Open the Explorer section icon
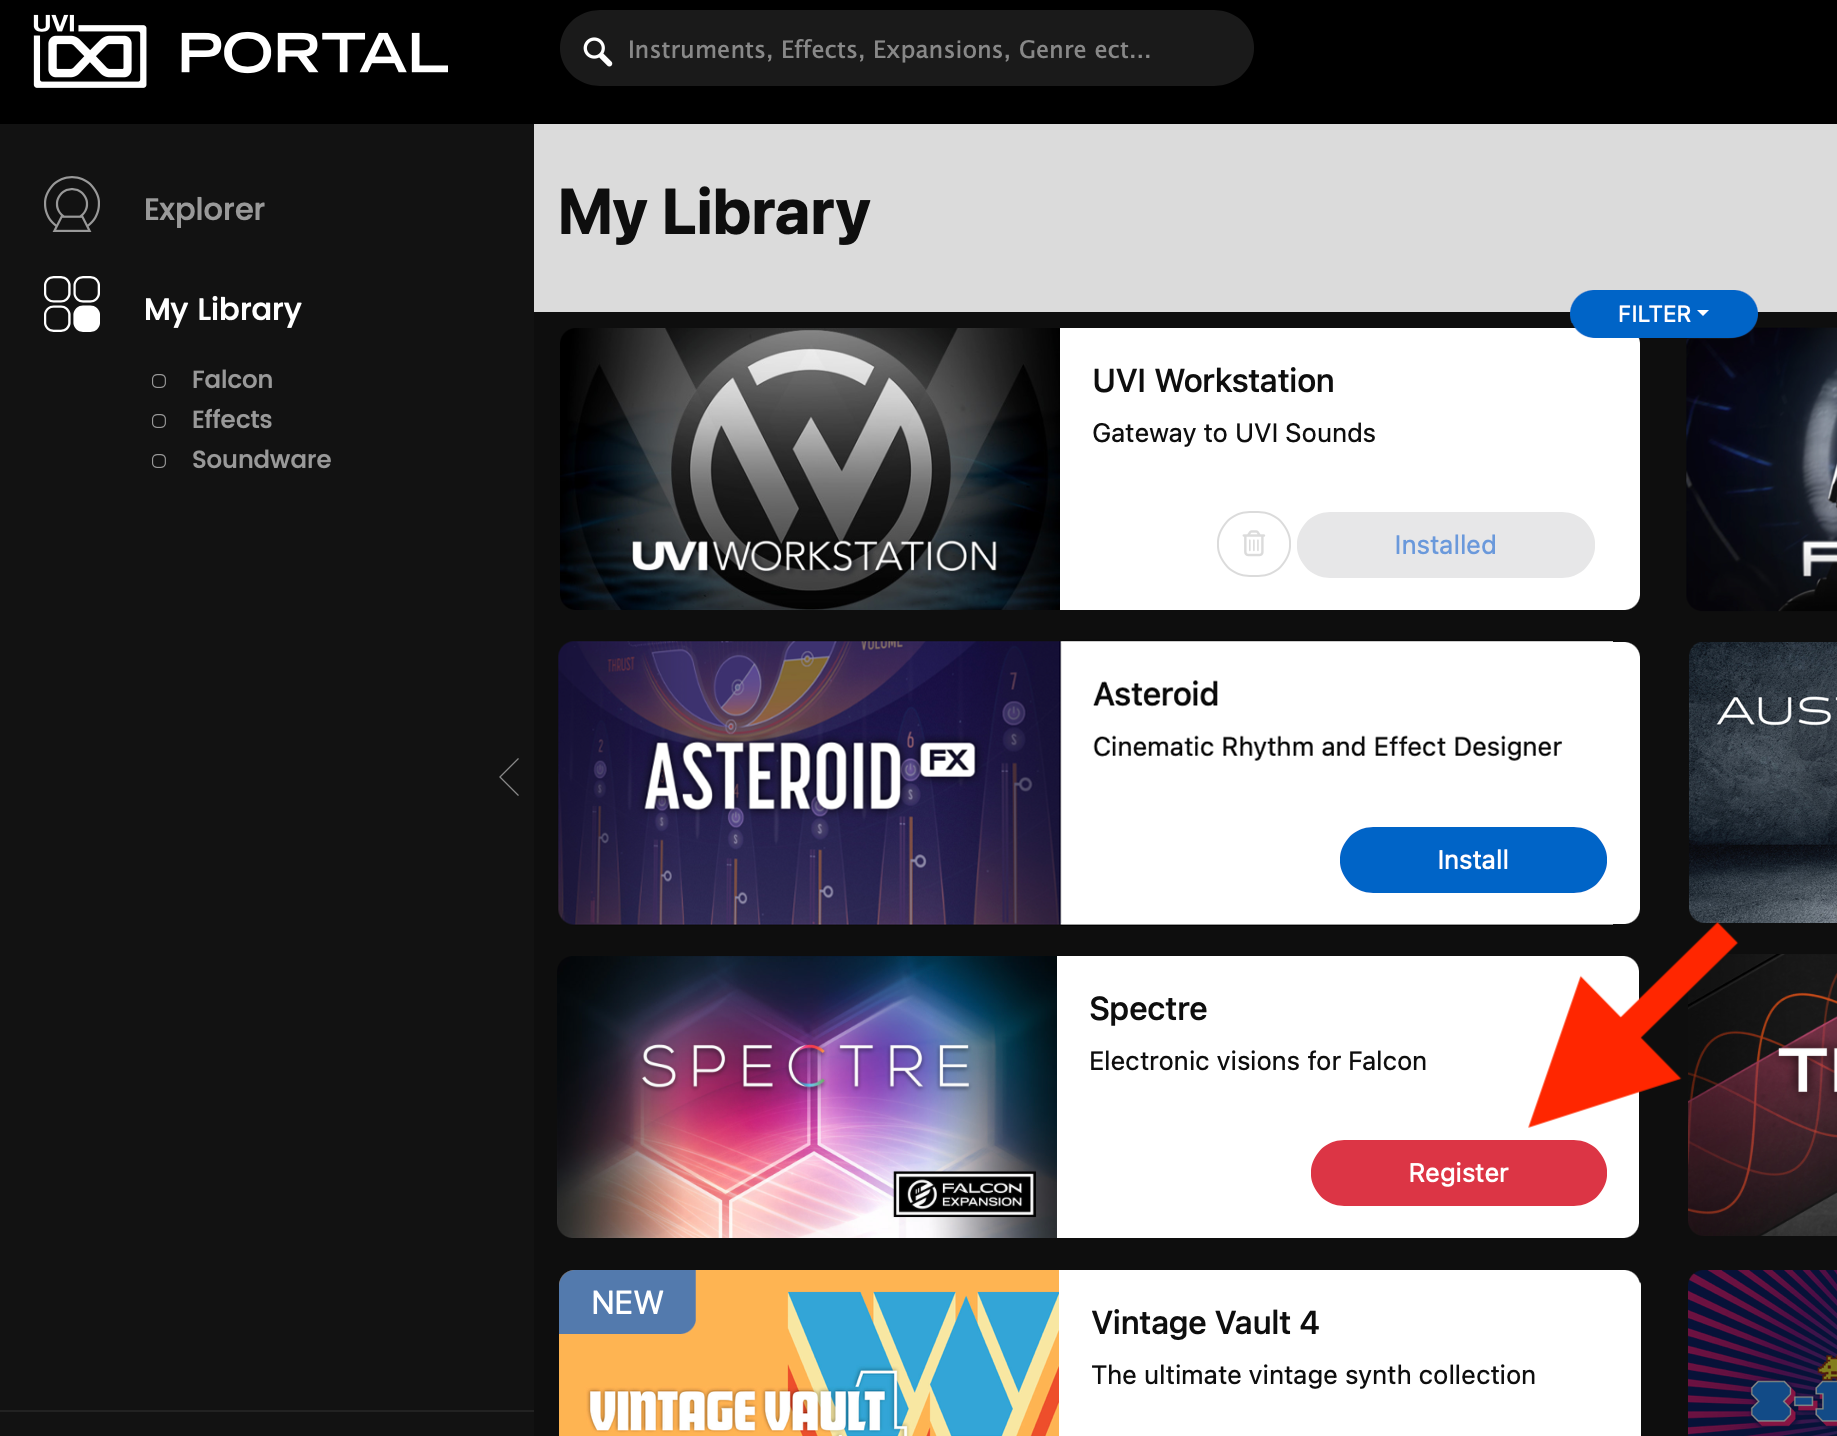Image resolution: width=1837 pixels, height=1436 pixels. pyautogui.click(x=72, y=205)
